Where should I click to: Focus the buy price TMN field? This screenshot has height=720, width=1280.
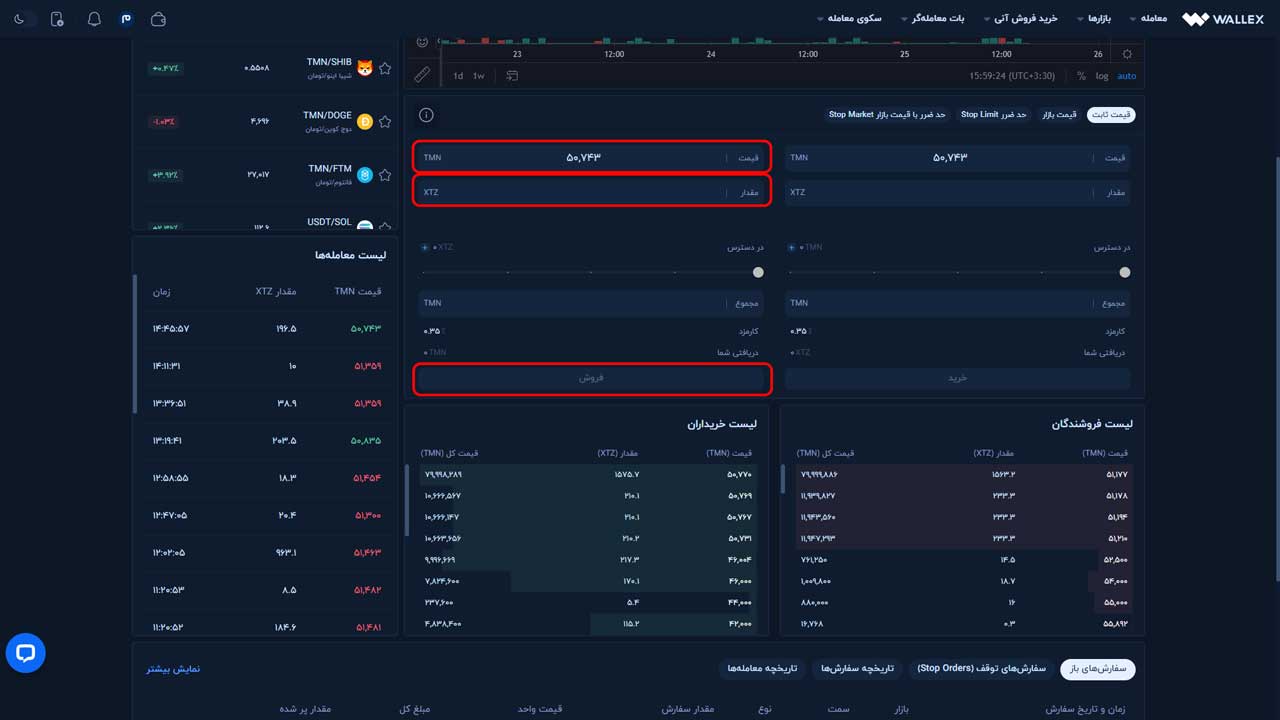(957, 158)
